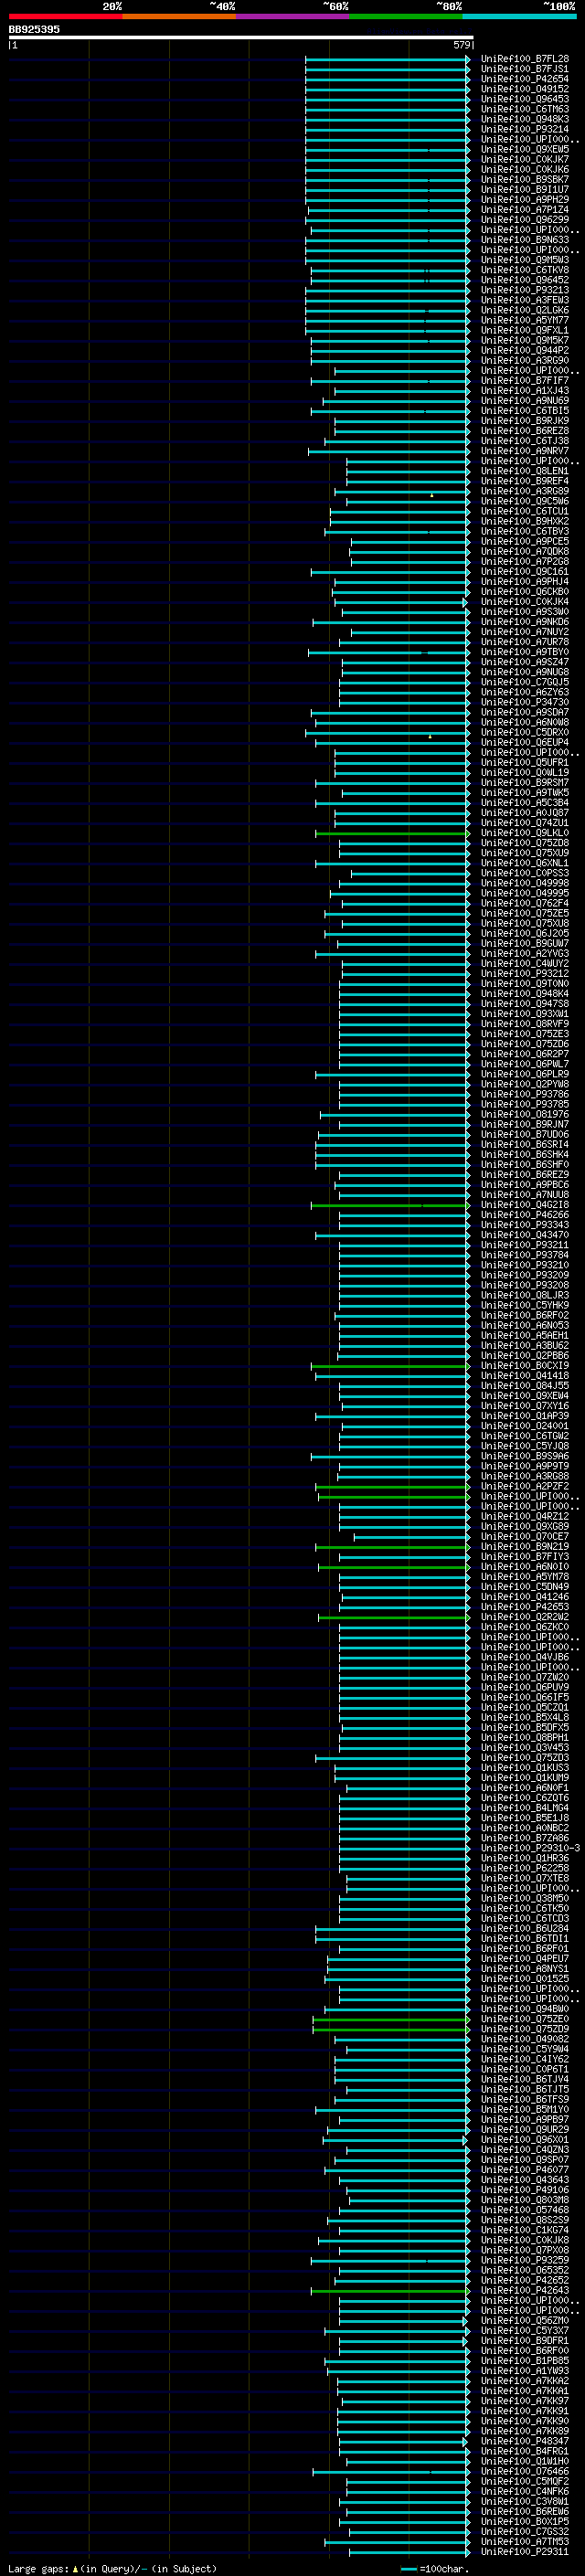585x2576 pixels.
Task: Select row label UniRef100_P29310-3
Action: click(530, 1848)
